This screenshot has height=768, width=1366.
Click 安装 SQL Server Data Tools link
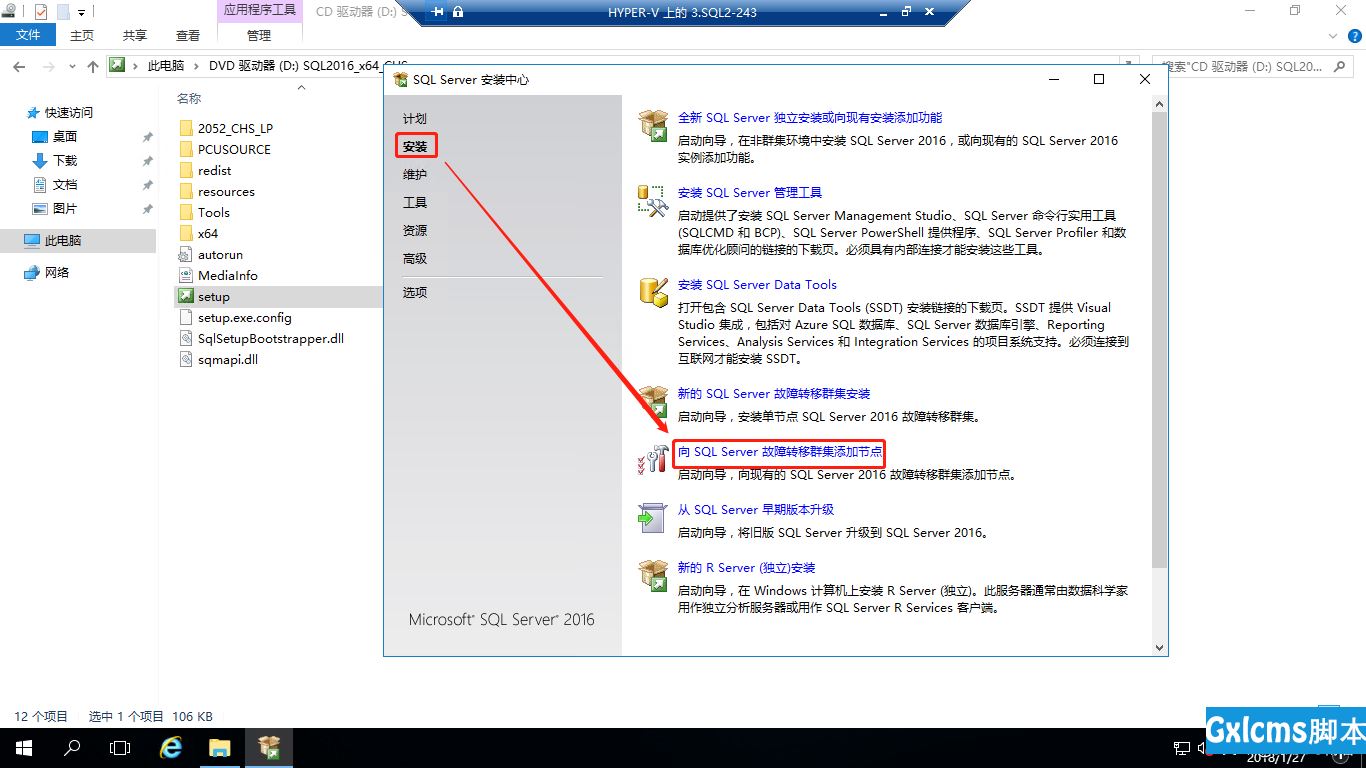click(757, 285)
